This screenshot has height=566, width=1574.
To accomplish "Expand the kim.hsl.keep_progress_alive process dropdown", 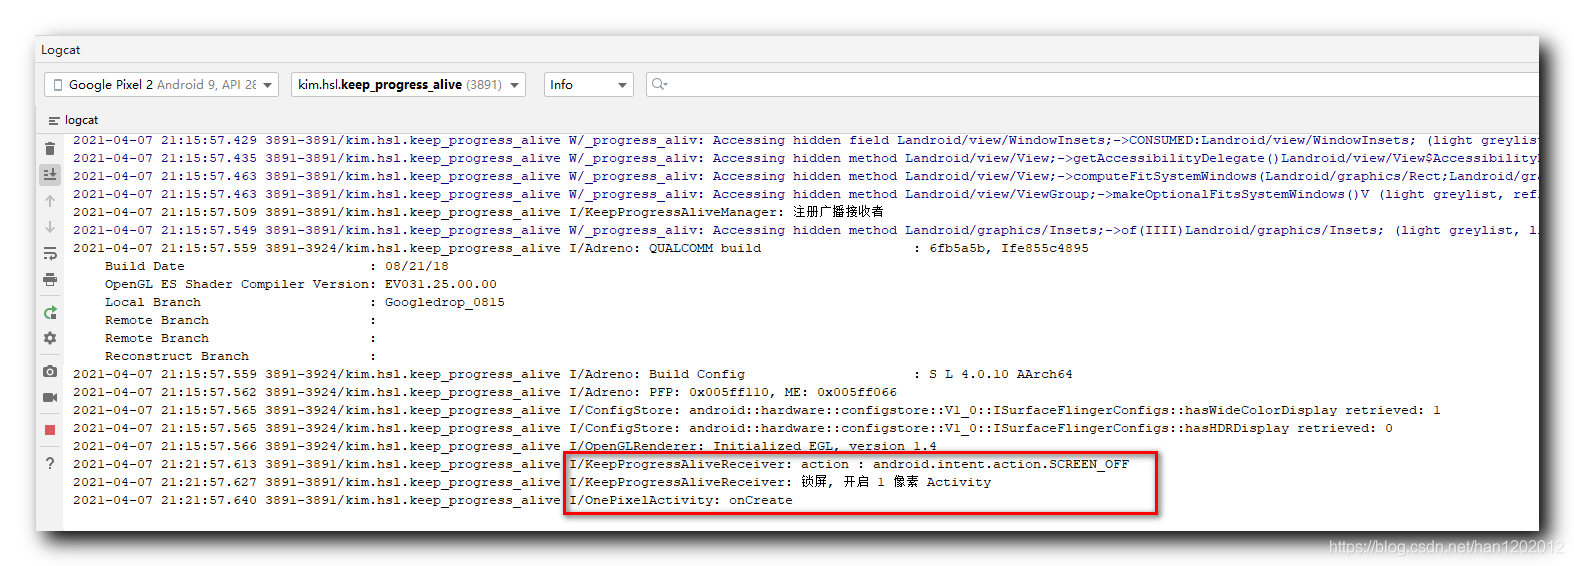I will click(x=408, y=85).
